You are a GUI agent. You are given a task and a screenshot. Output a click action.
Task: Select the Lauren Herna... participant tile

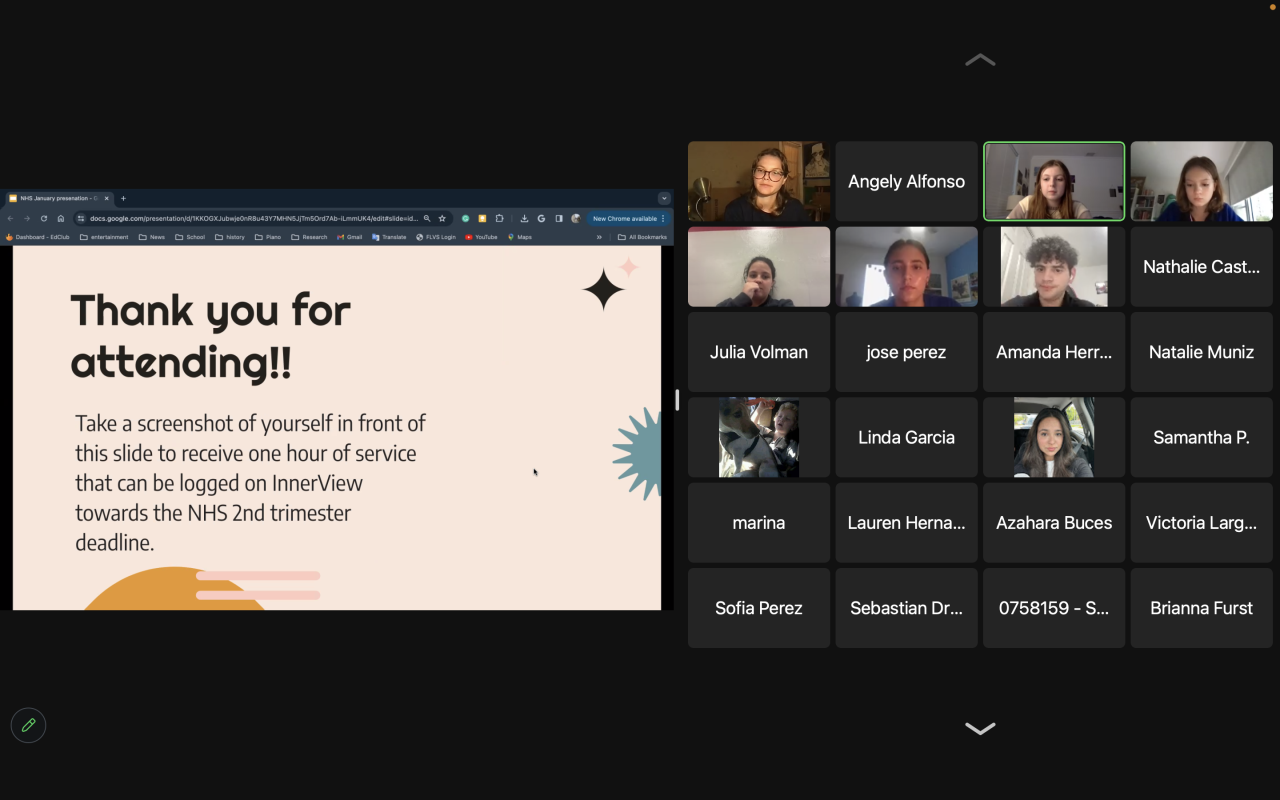(x=907, y=523)
